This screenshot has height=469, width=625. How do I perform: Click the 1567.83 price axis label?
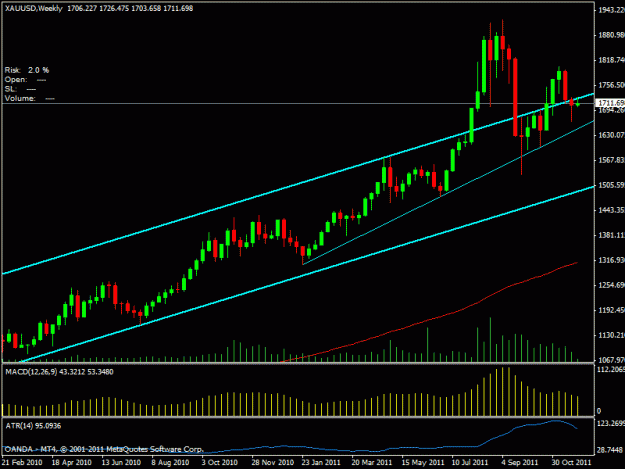click(611, 160)
